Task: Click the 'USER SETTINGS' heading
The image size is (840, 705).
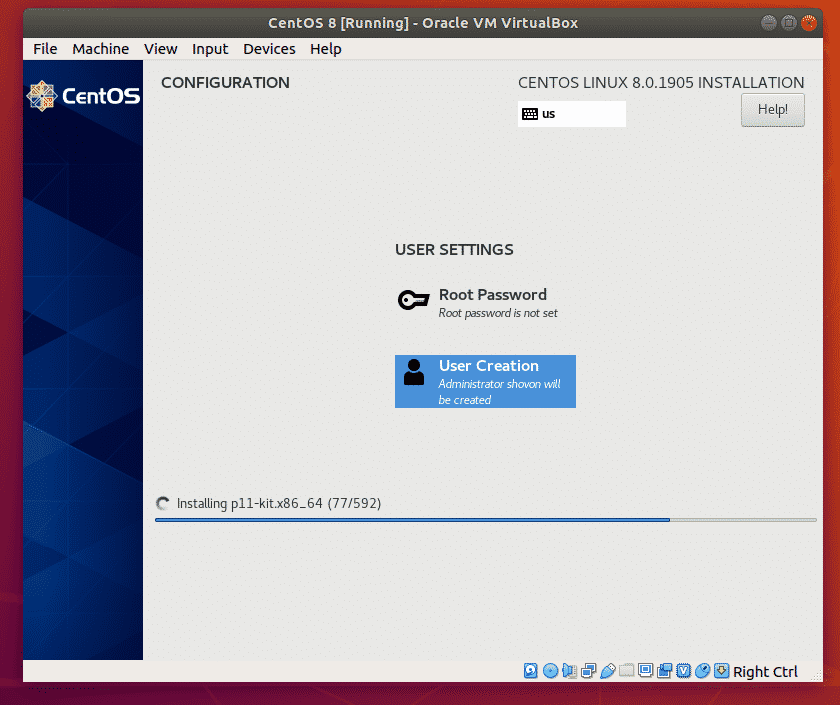Action: 454,250
